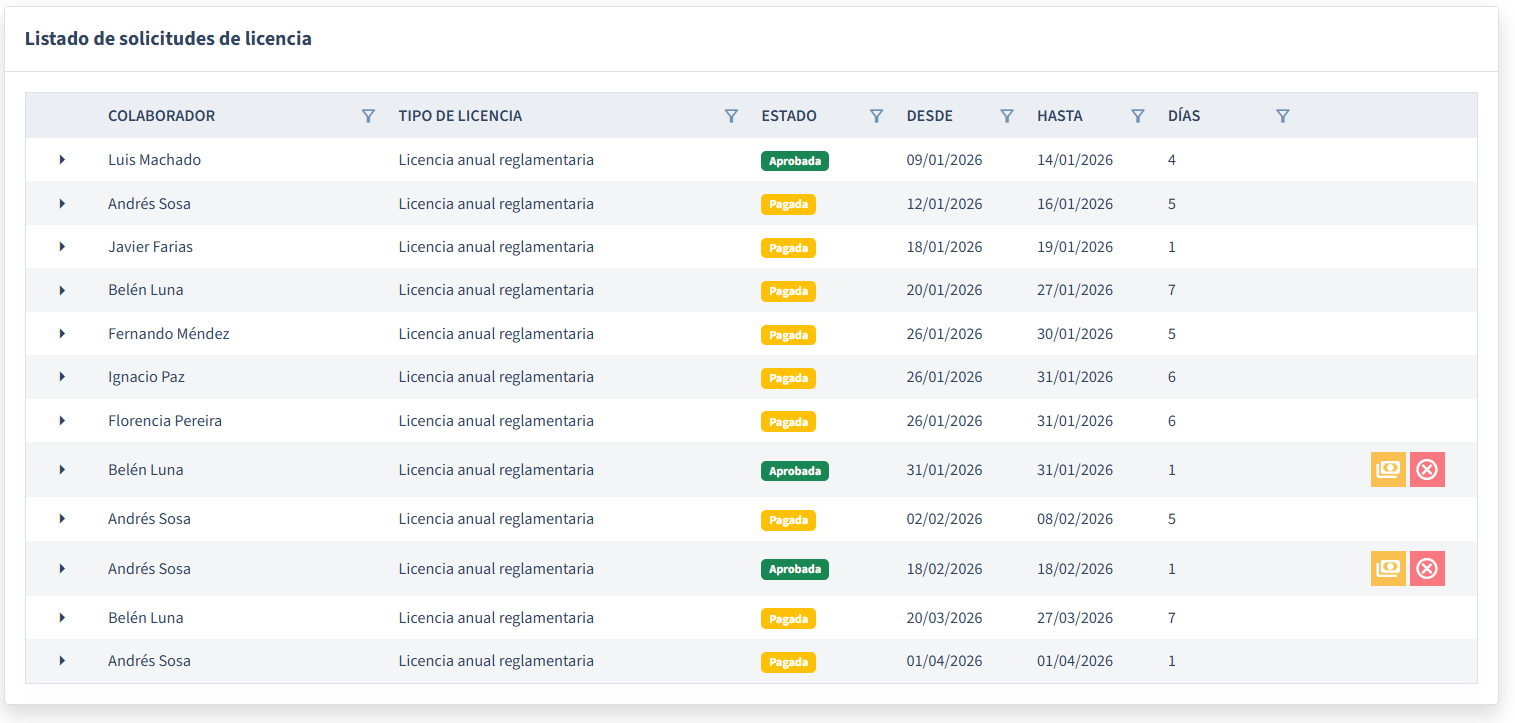Image resolution: width=1515 pixels, height=723 pixels.
Task: Expand Florencia Pereira's row details
Action: [62, 421]
